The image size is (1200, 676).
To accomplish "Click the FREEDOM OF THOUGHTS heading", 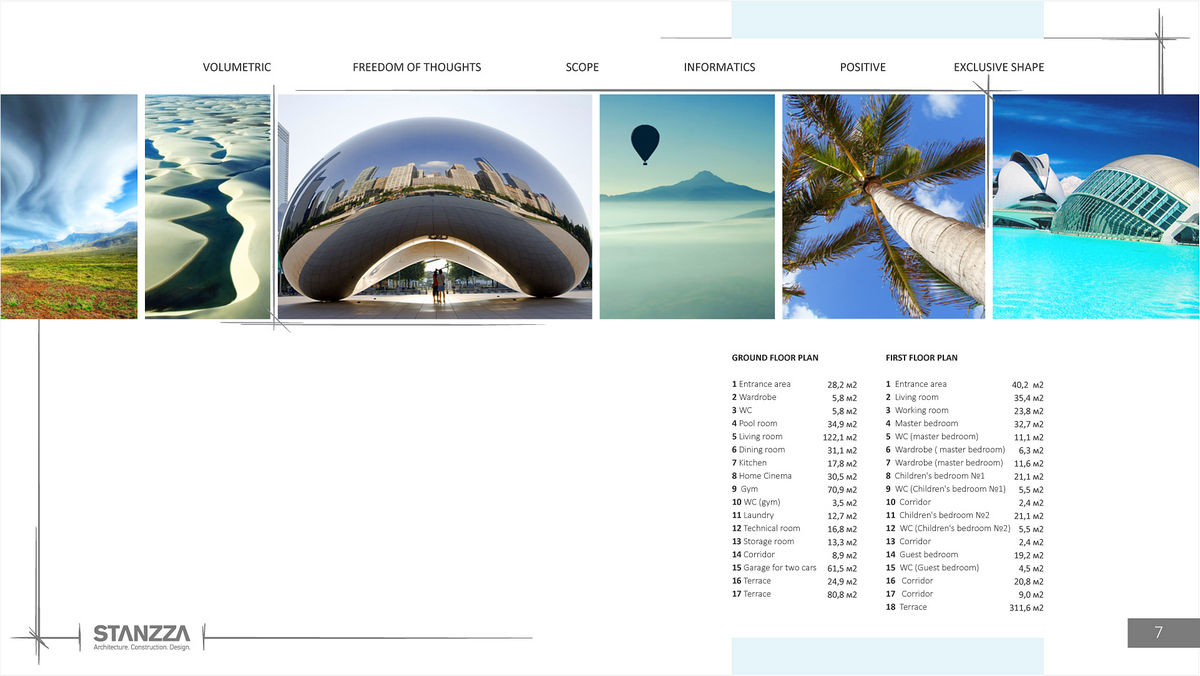I will click(417, 67).
